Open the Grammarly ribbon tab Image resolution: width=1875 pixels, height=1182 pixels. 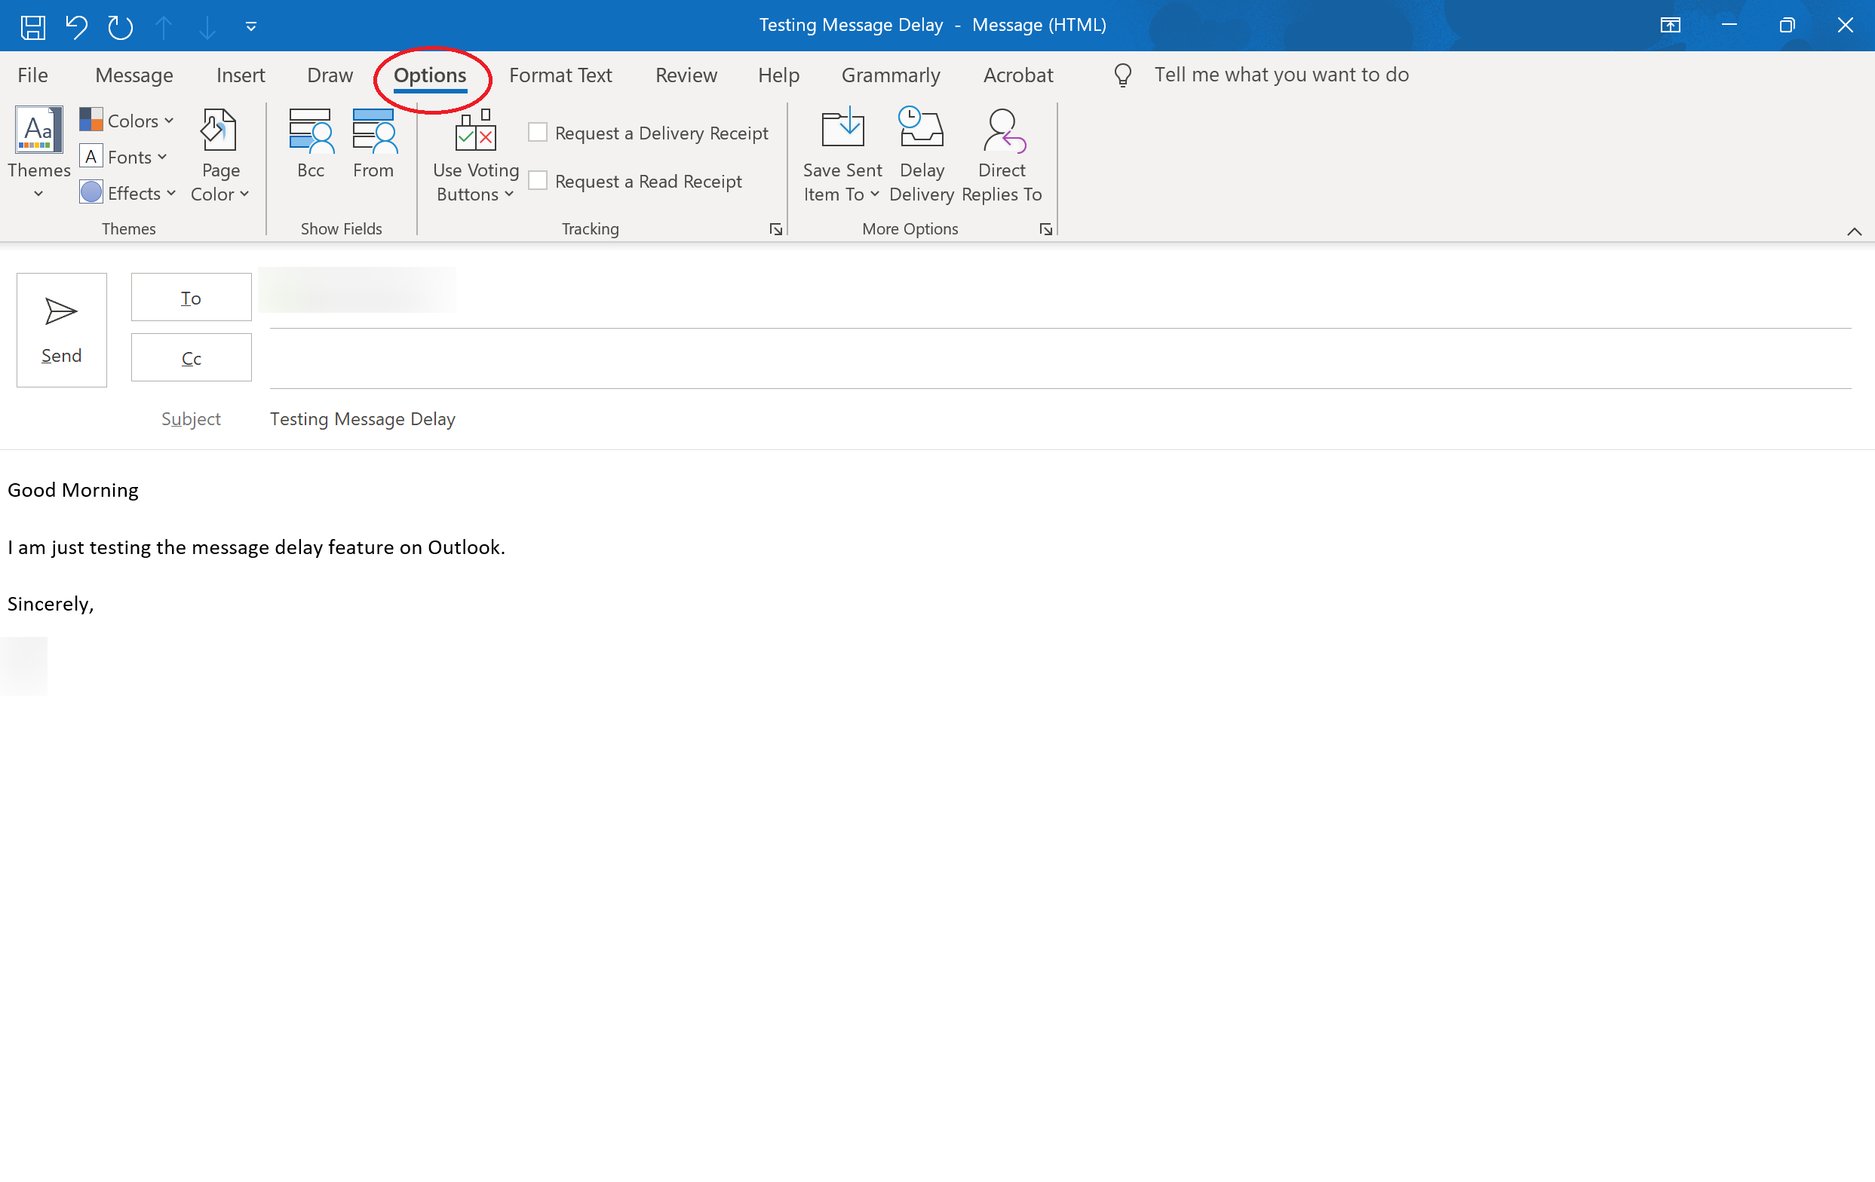pos(890,74)
